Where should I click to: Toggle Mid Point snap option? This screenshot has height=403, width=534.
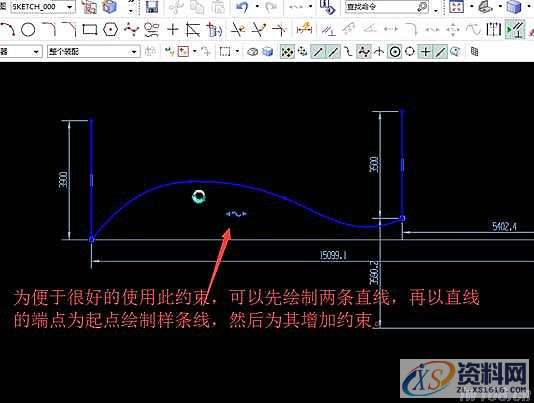tap(333, 52)
